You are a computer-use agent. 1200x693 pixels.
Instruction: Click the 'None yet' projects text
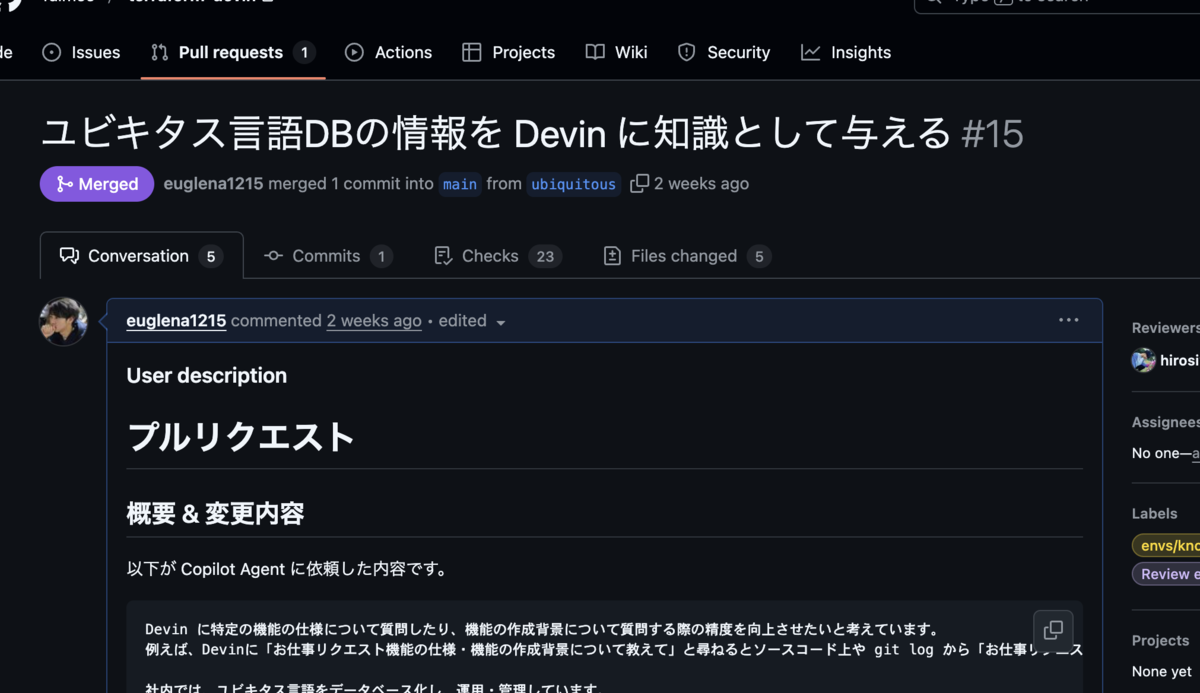coord(1161,671)
